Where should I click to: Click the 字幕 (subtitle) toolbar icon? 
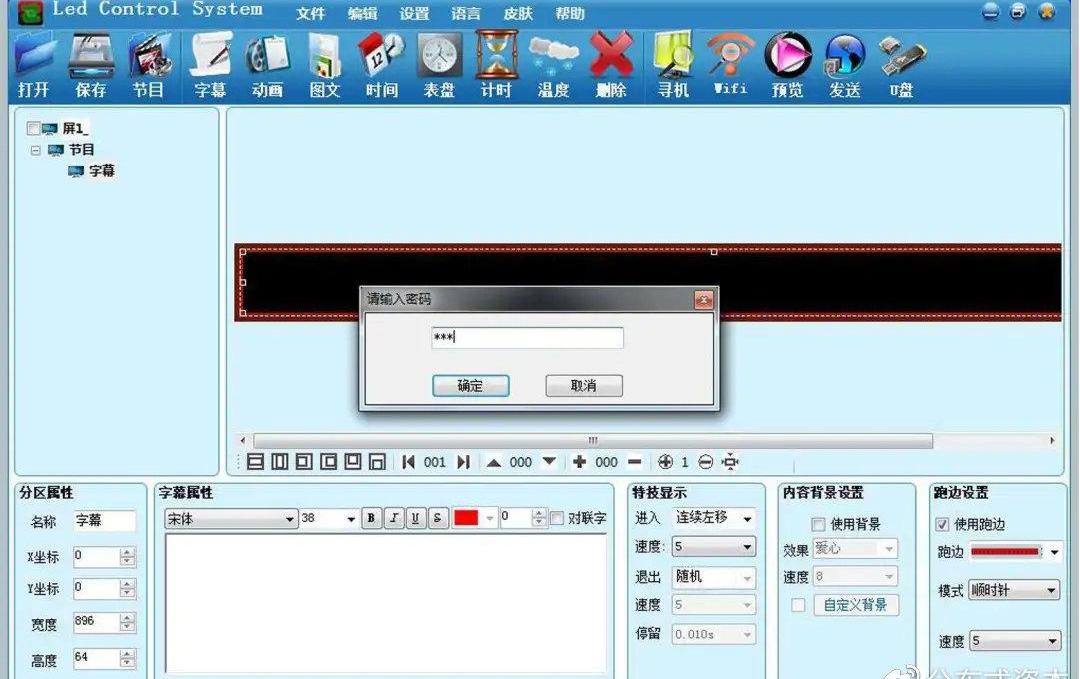pos(210,64)
